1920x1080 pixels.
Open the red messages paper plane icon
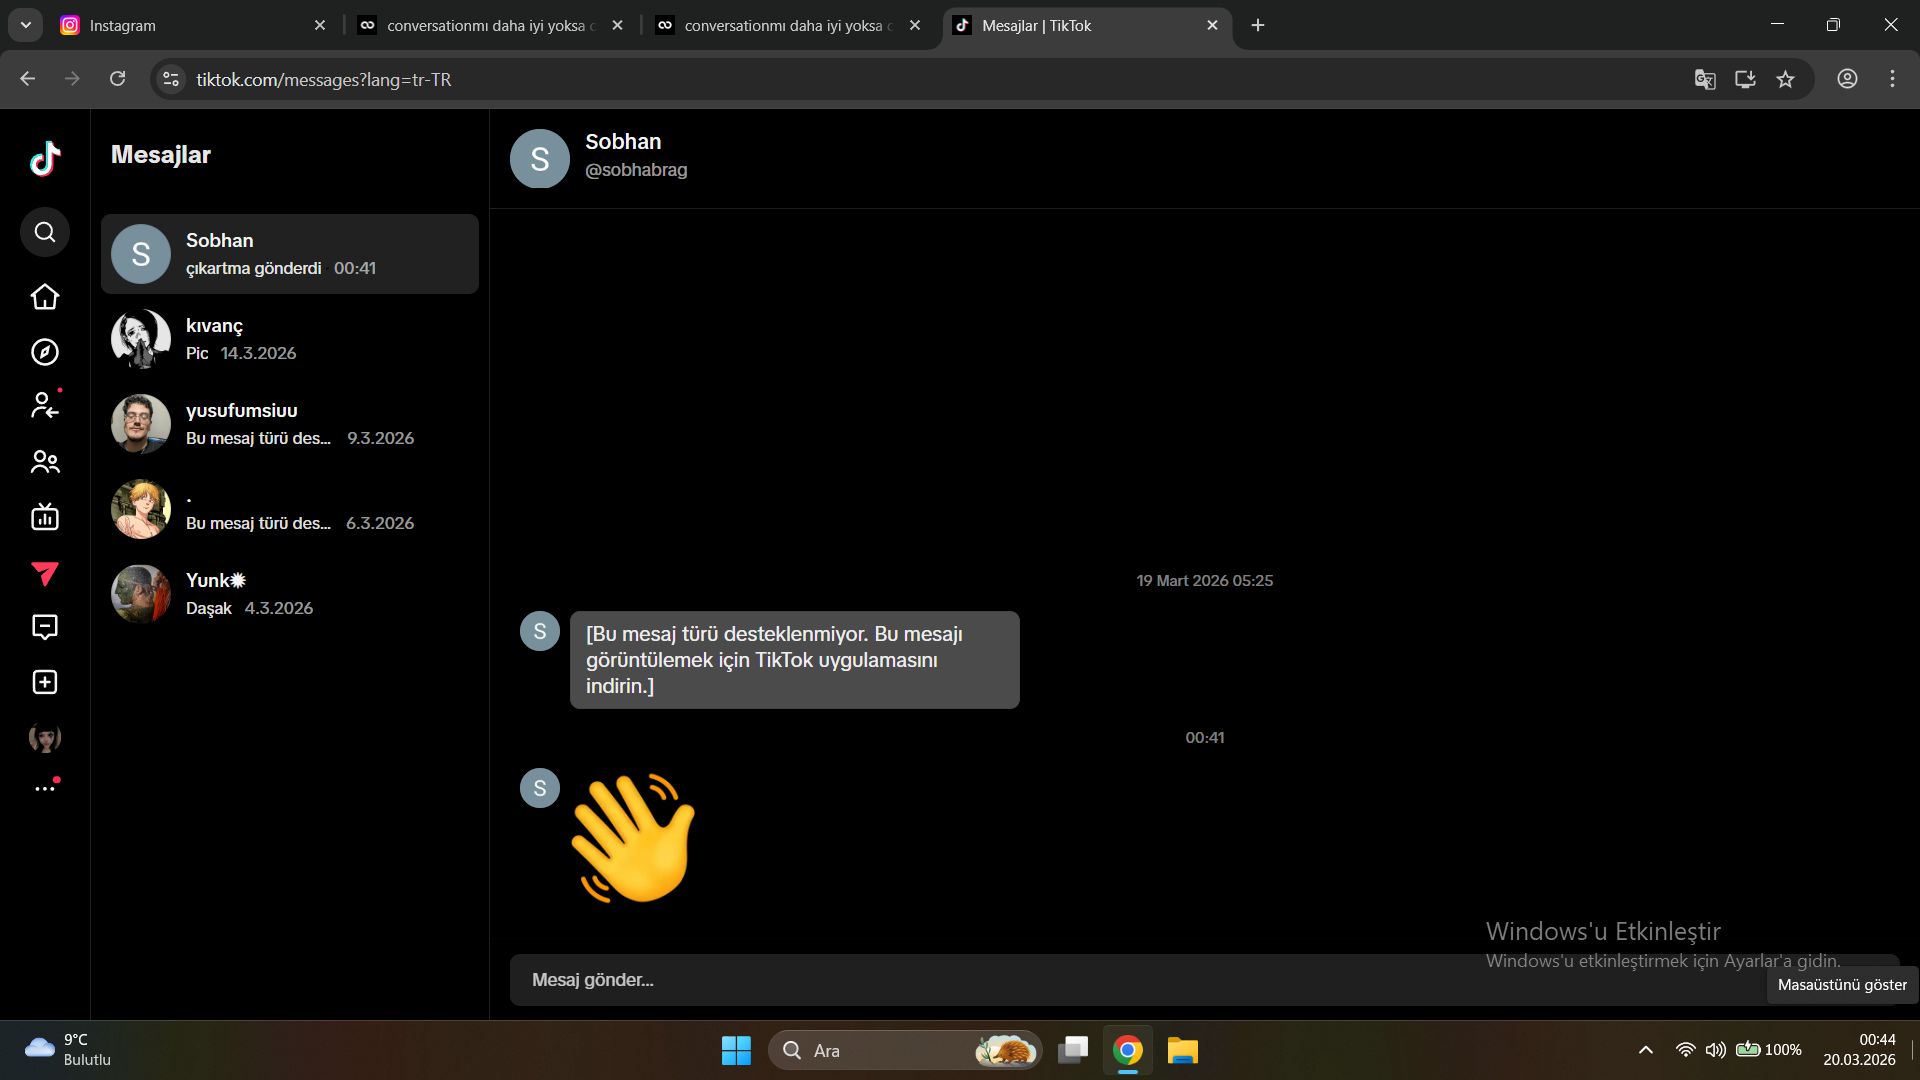point(45,573)
